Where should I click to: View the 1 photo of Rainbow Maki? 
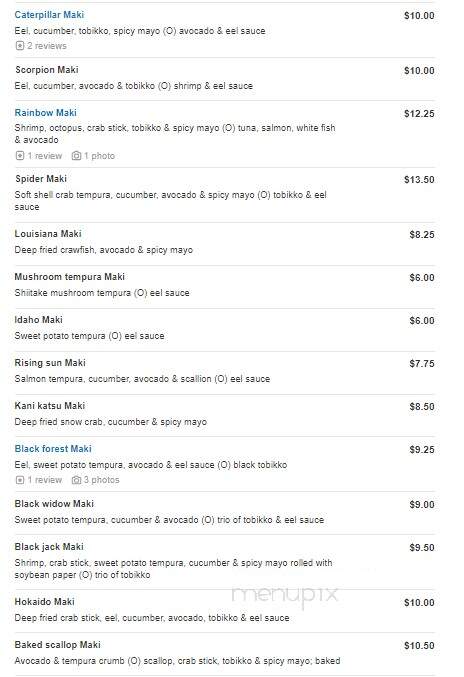(99, 156)
